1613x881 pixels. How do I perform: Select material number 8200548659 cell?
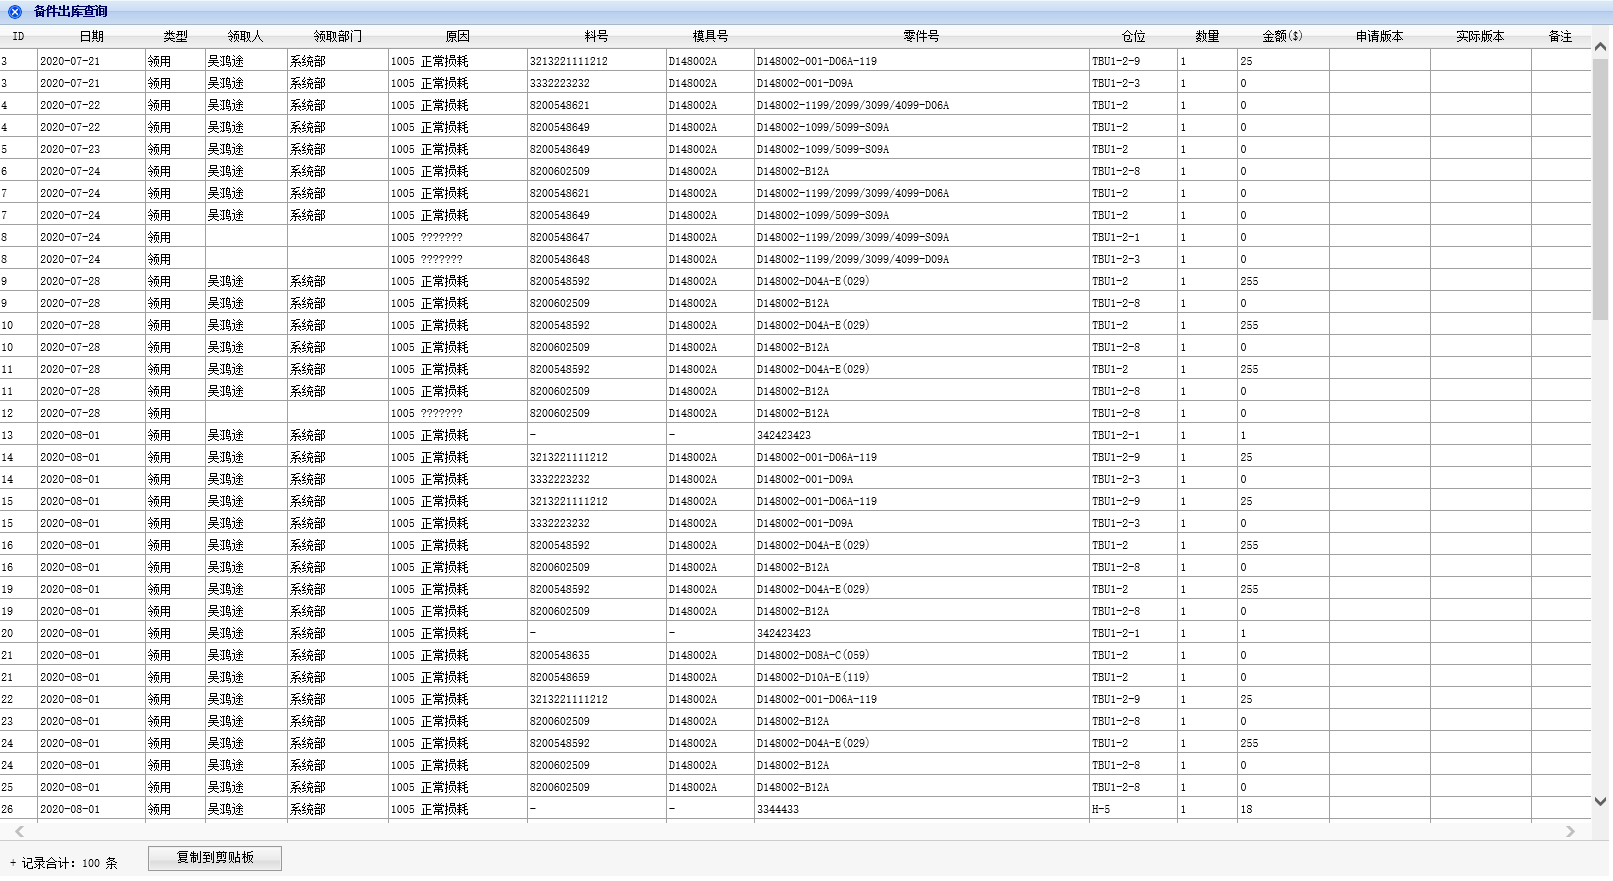point(560,677)
